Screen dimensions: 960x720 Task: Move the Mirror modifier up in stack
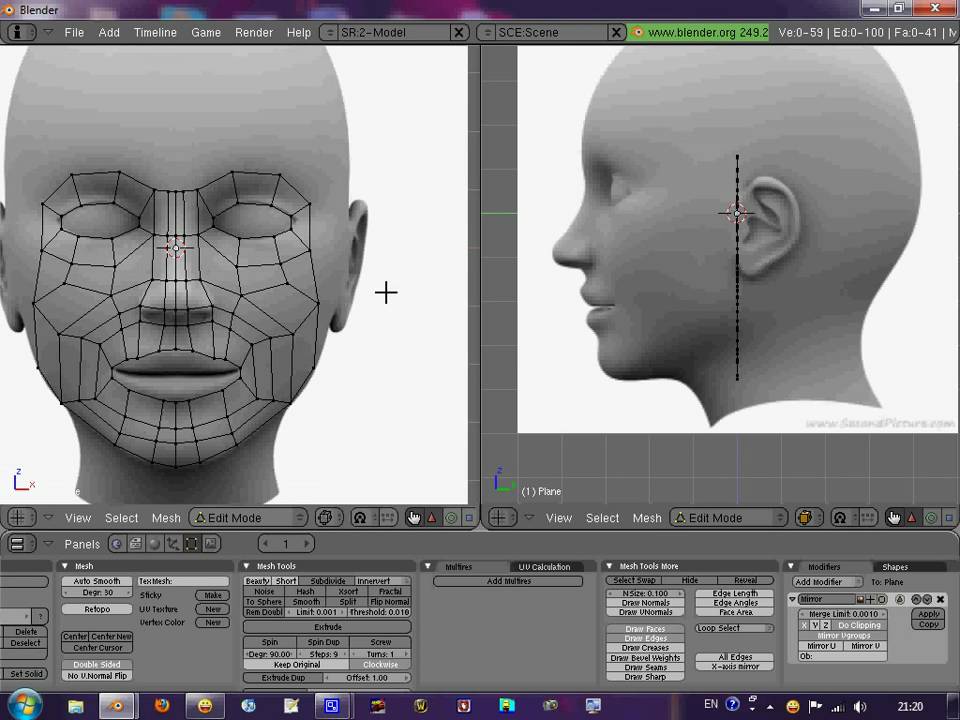pos(915,599)
